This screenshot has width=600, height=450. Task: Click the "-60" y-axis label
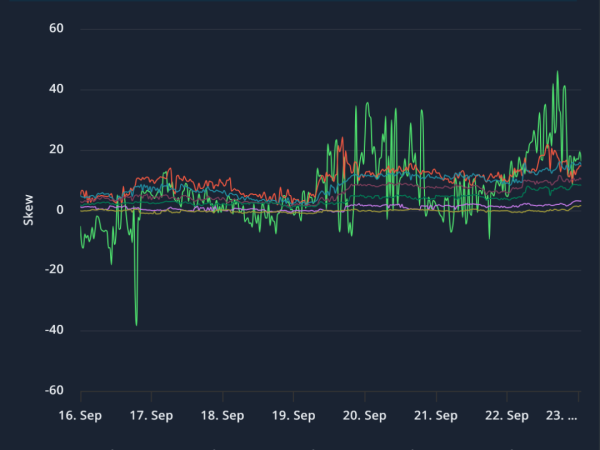[x=54, y=390]
